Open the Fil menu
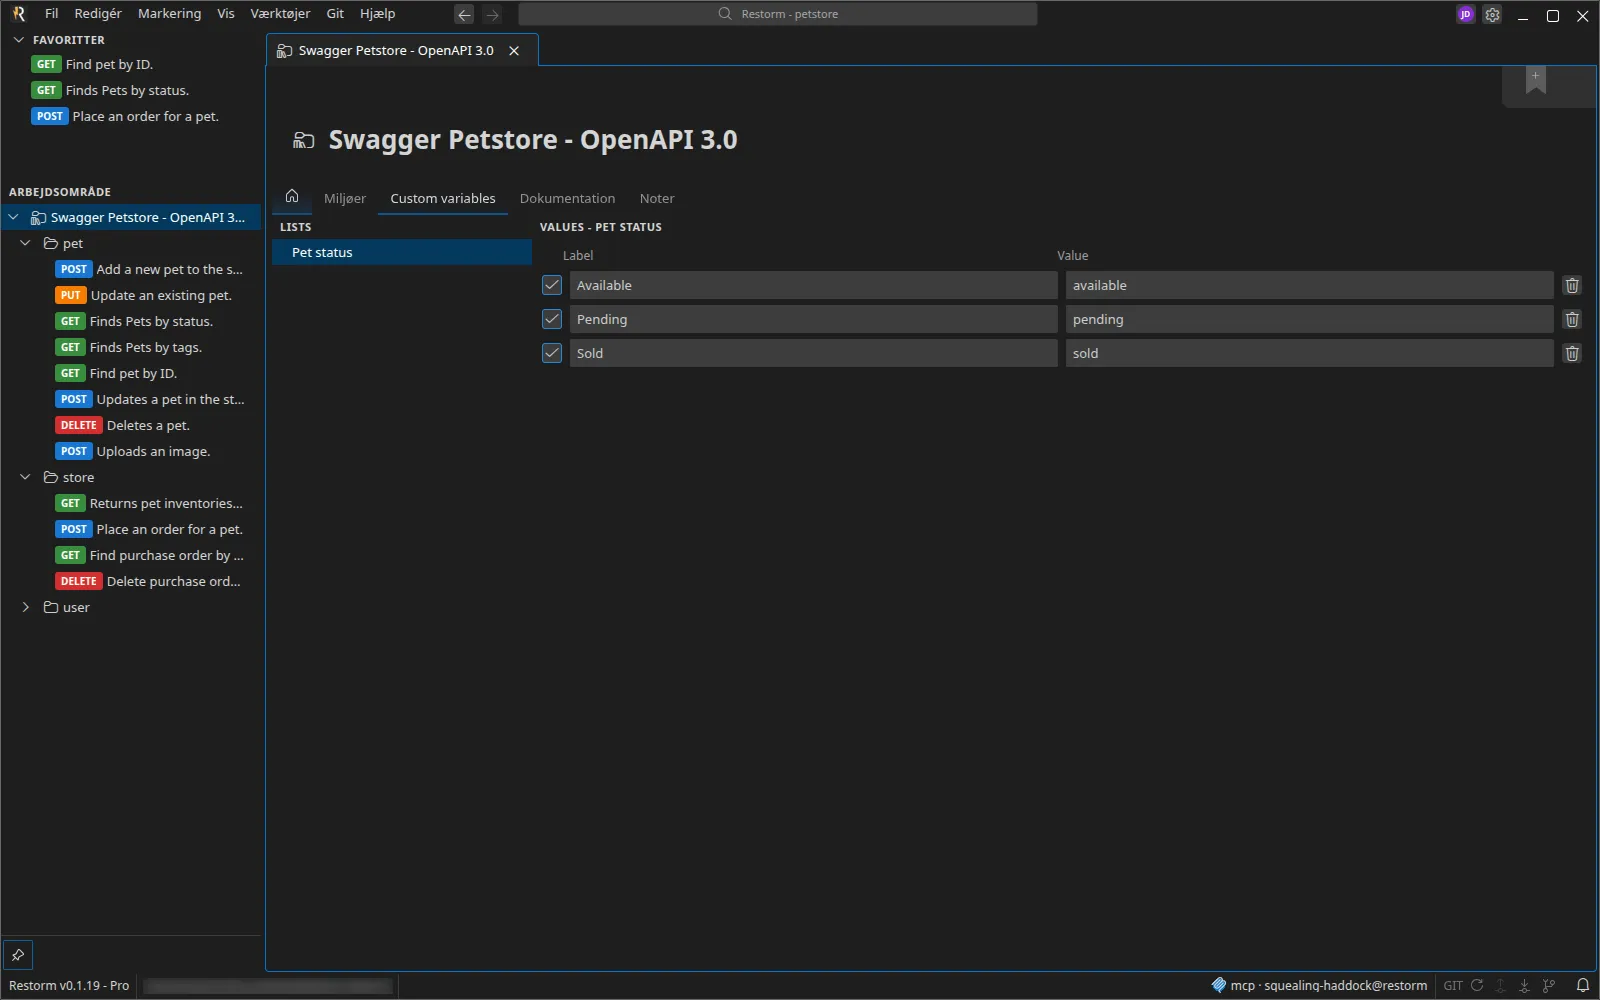 [52, 14]
